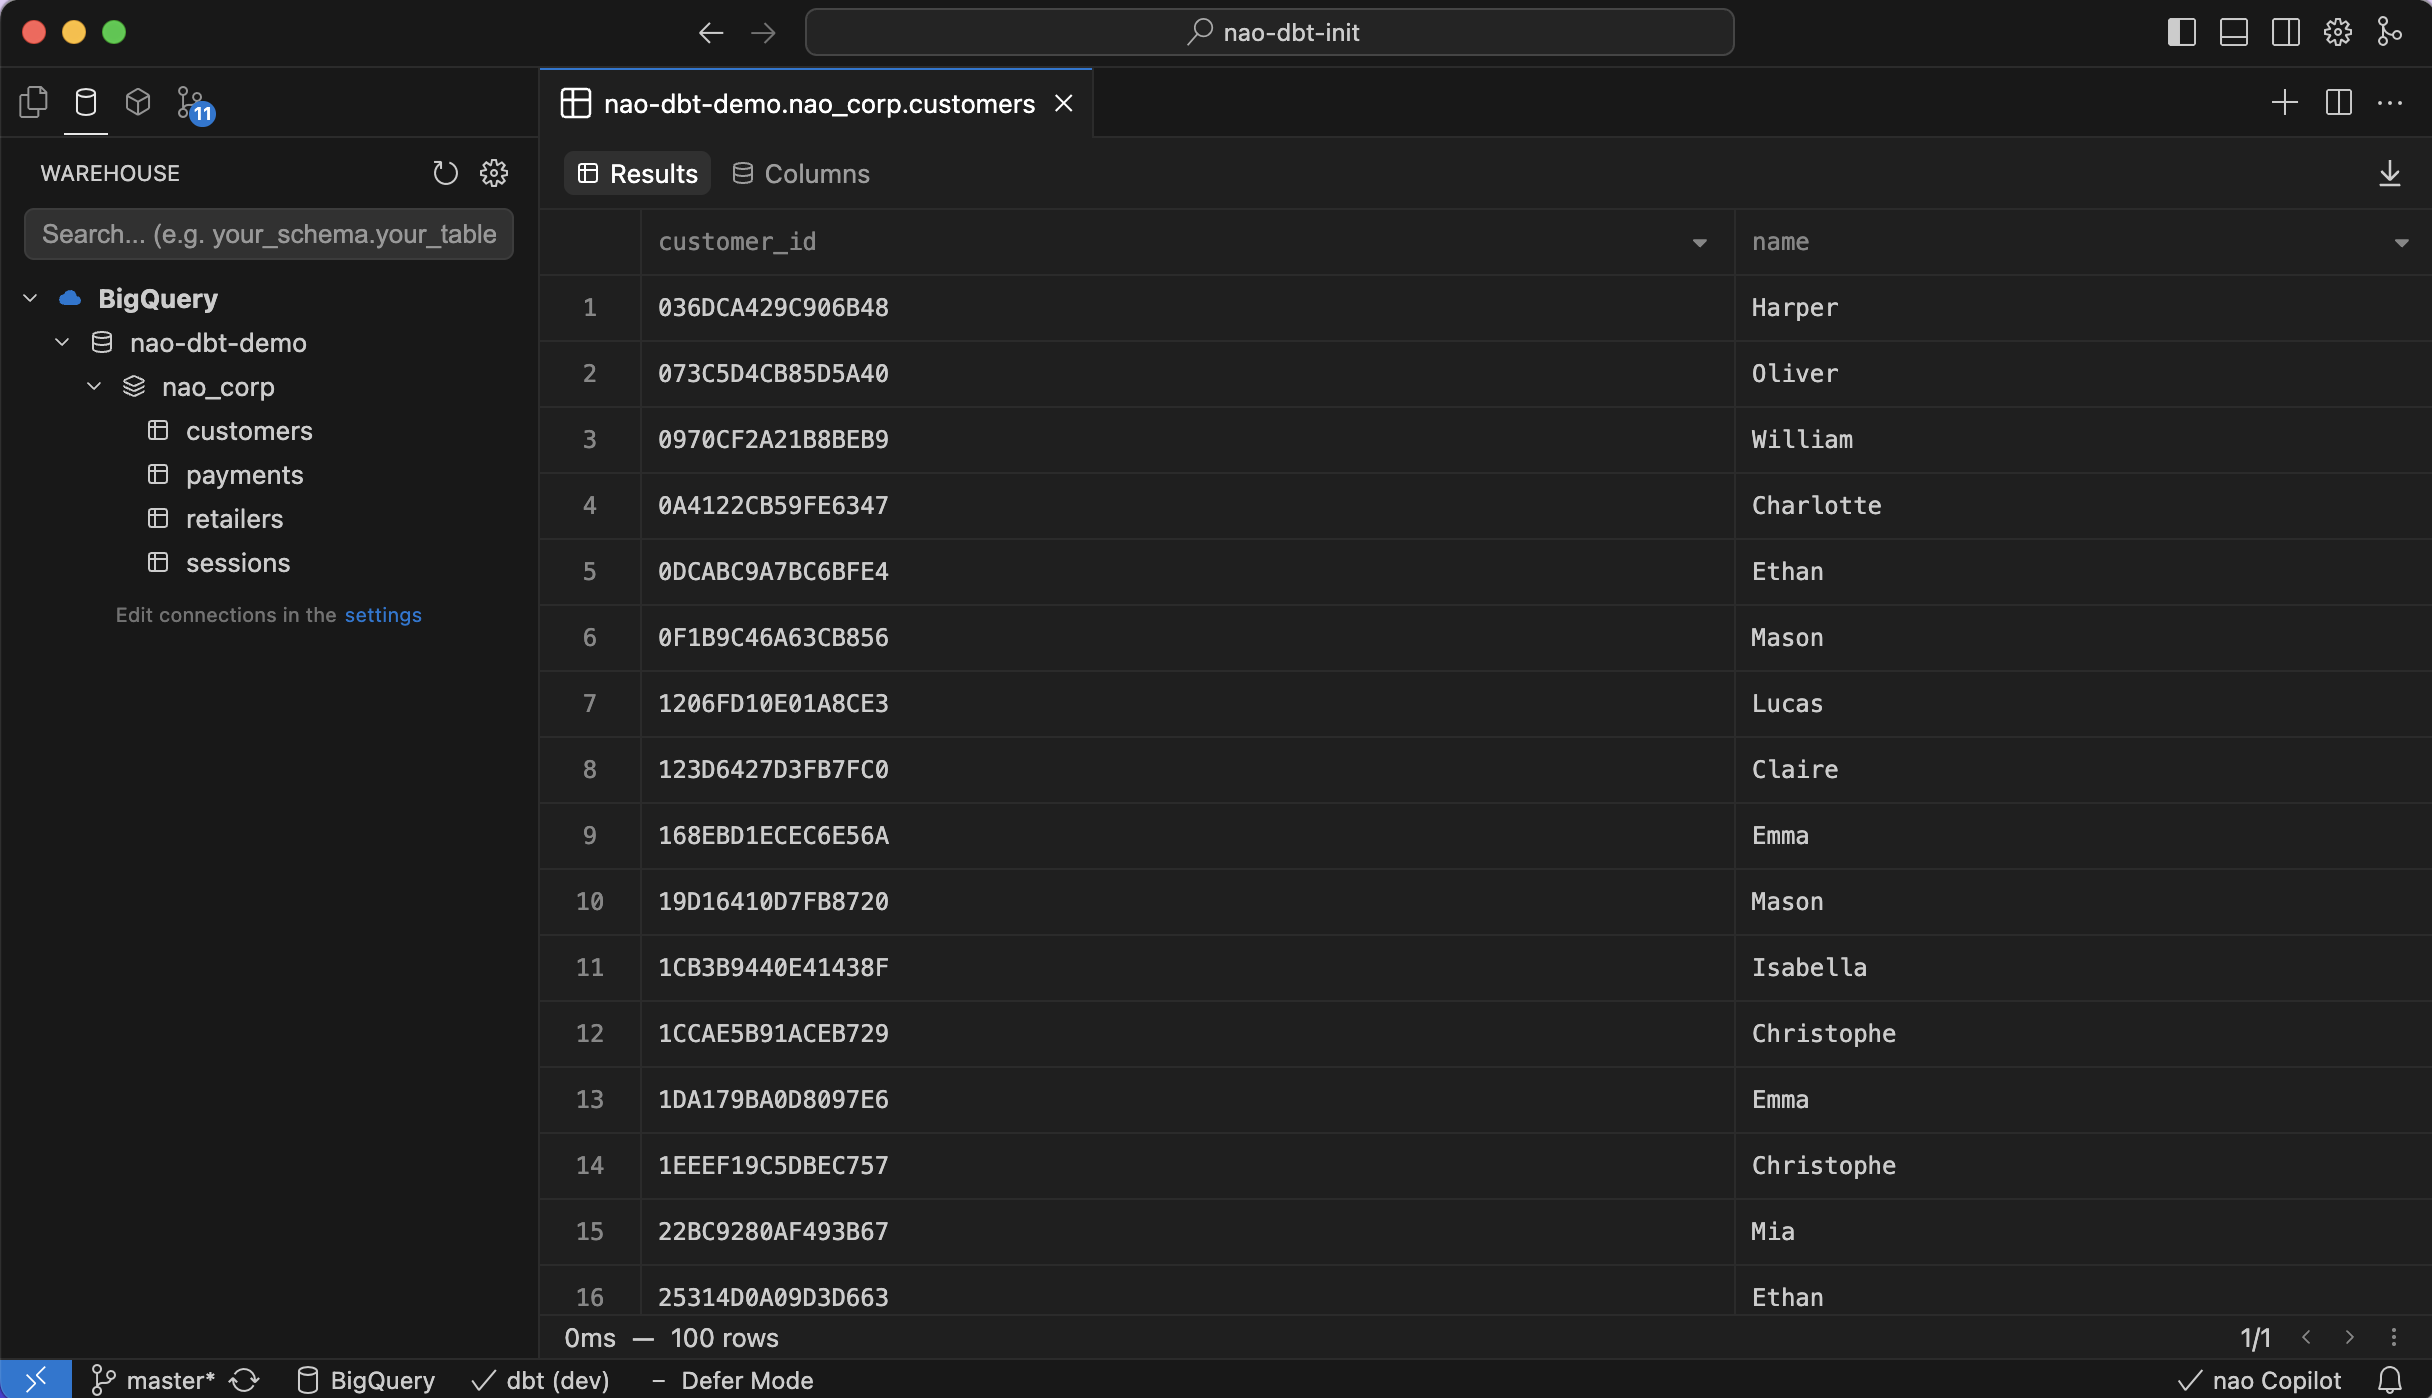Open the warehouse settings gear
The height and width of the screenshot is (1398, 2432).
(x=495, y=172)
